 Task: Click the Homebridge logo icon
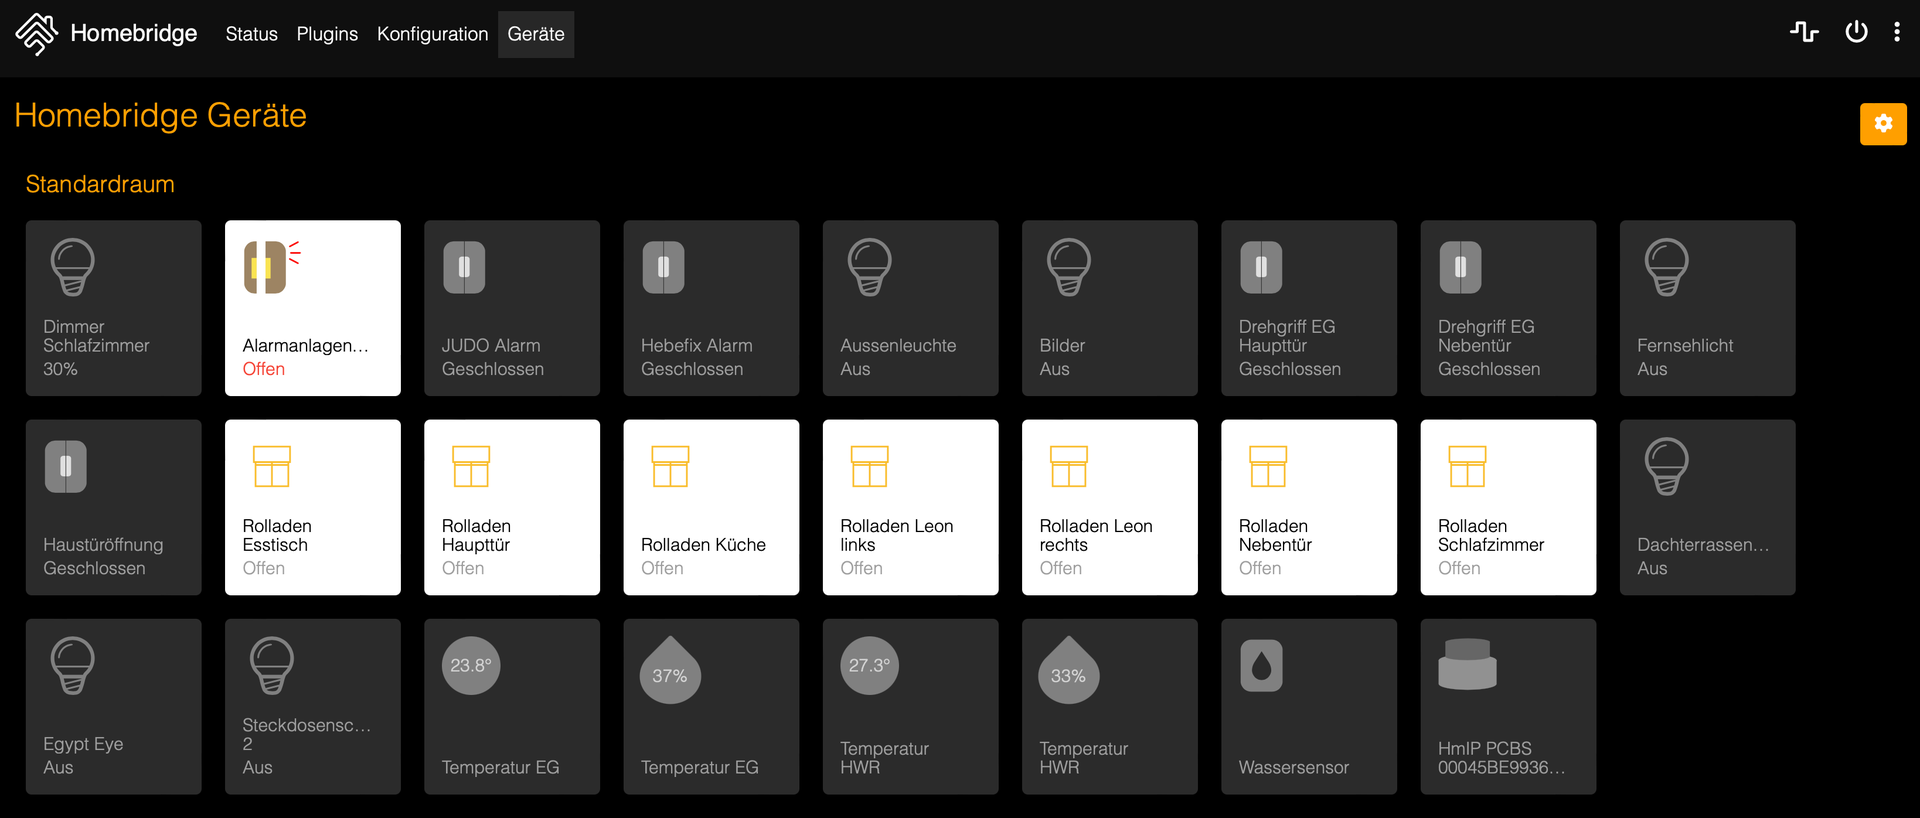coord(36,33)
